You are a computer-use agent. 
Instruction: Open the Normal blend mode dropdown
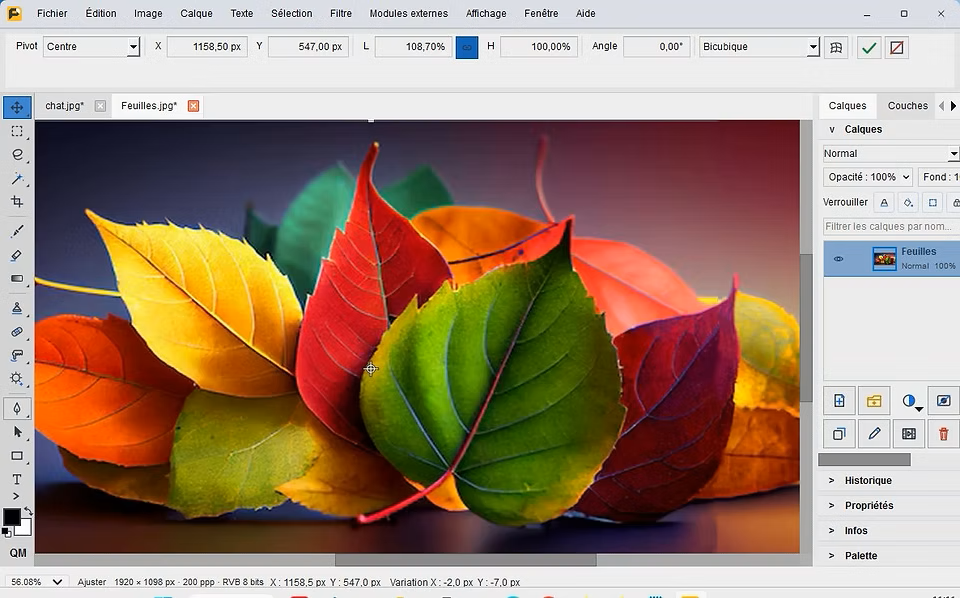(x=891, y=153)
